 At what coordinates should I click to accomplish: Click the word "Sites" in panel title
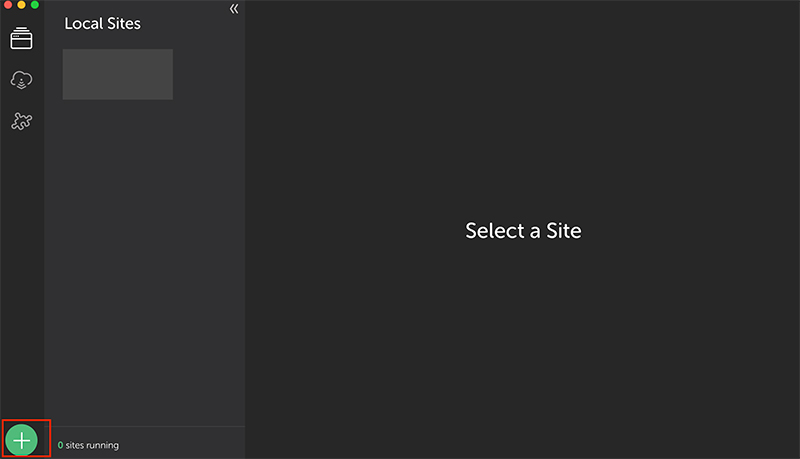click(124, 23)
